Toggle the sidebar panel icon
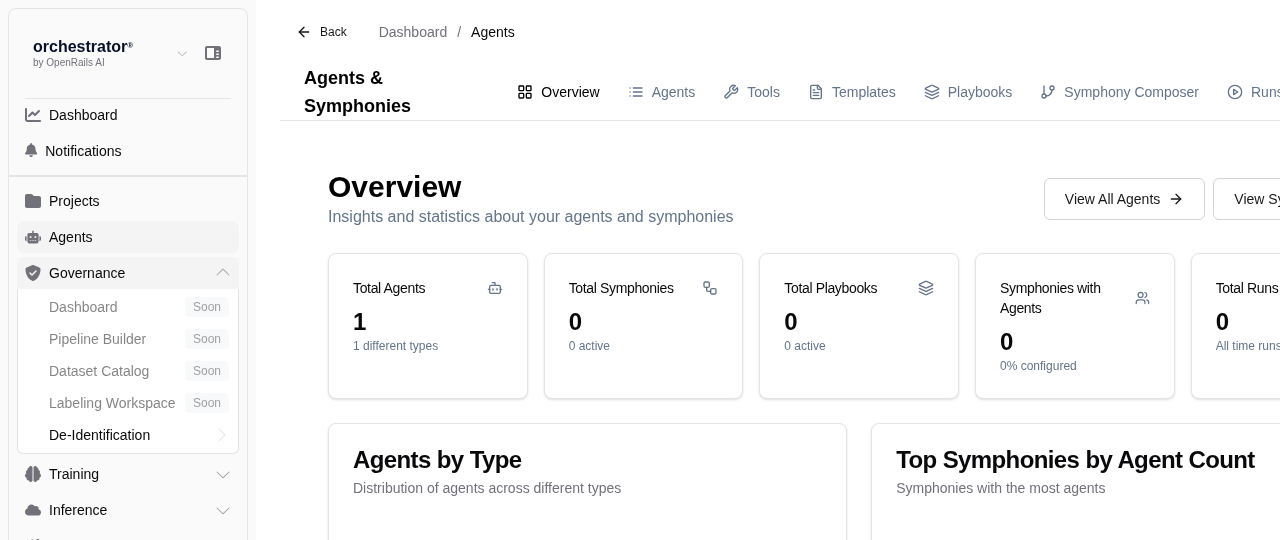This screenshot has width=1280, height=540. [x=213, y=53]
